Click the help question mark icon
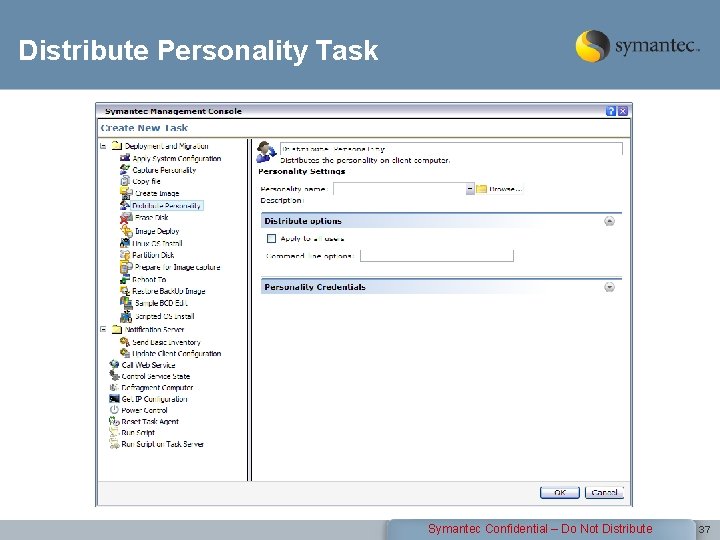 point(611,111)
